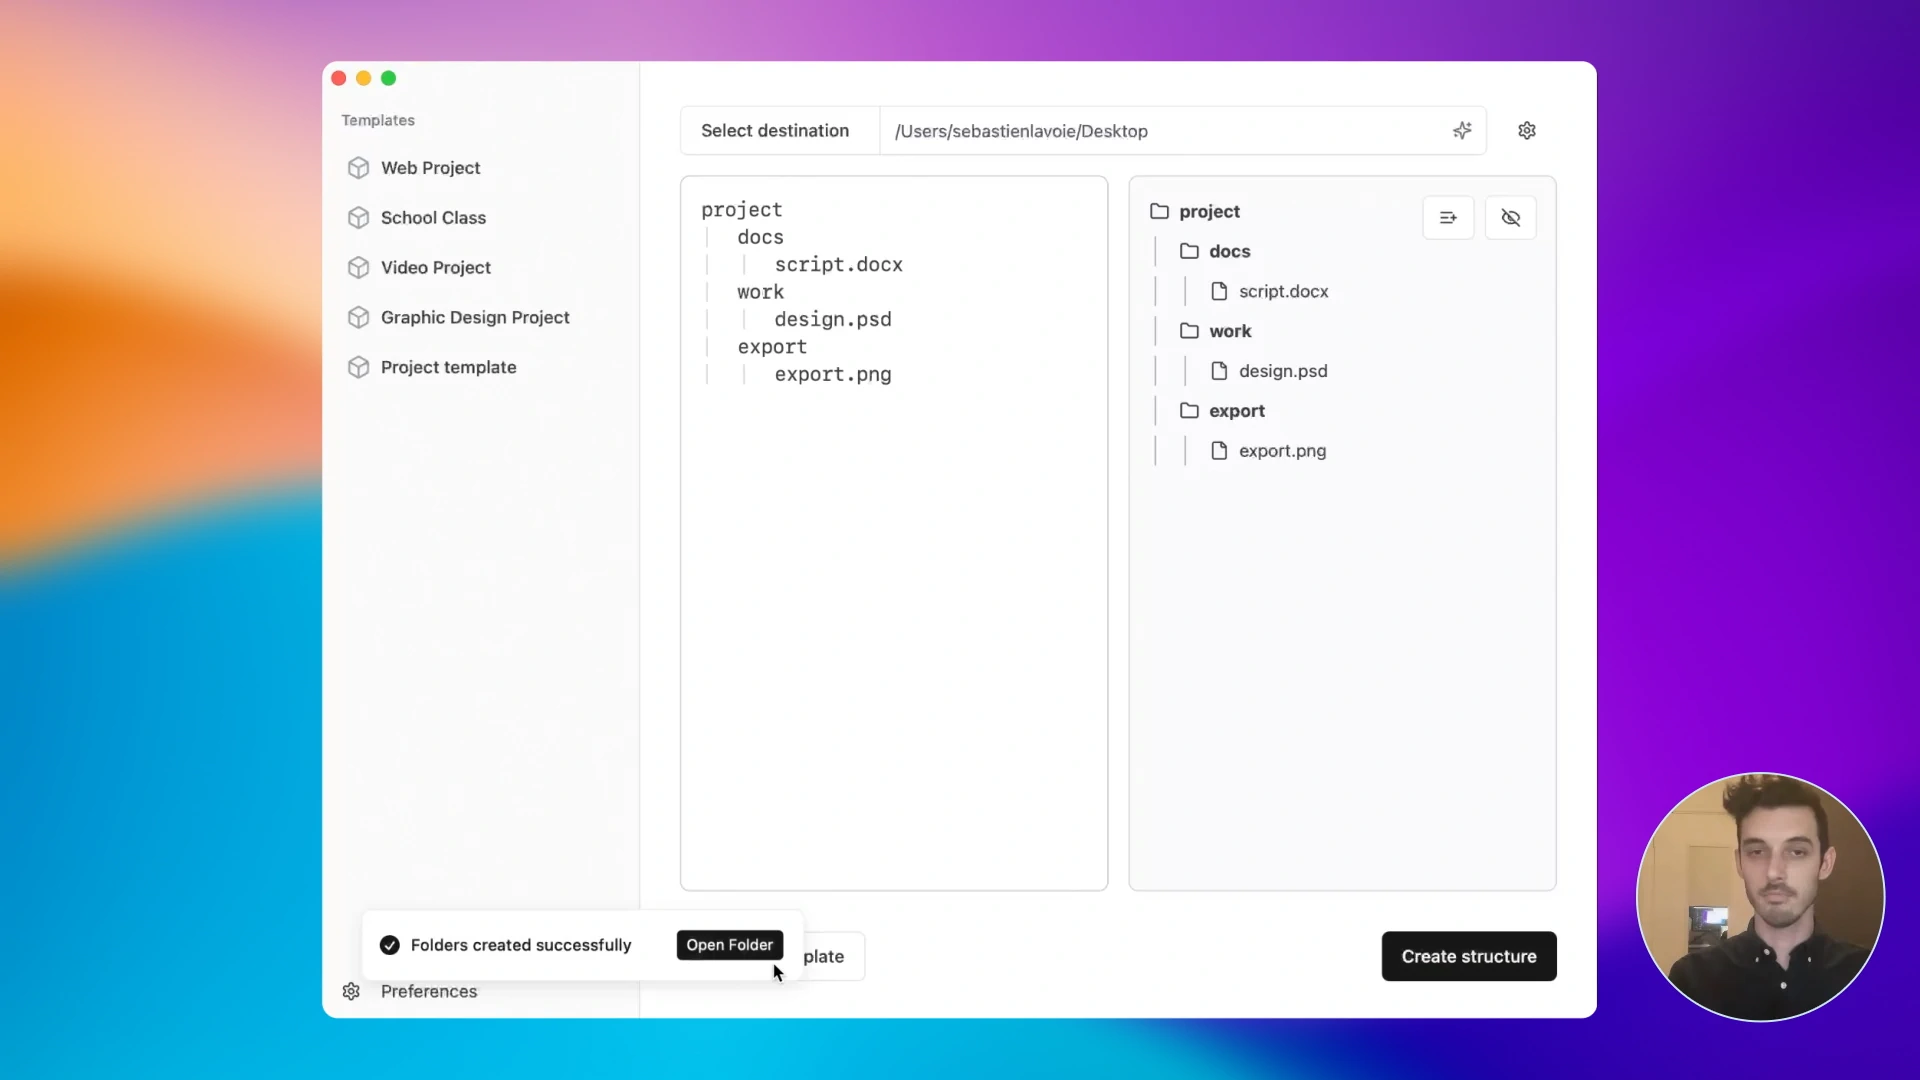The height and width of the screenshot is (1080, 1920).
Task: Select the work folder label in the preview tree
Action: (1230, 332)
